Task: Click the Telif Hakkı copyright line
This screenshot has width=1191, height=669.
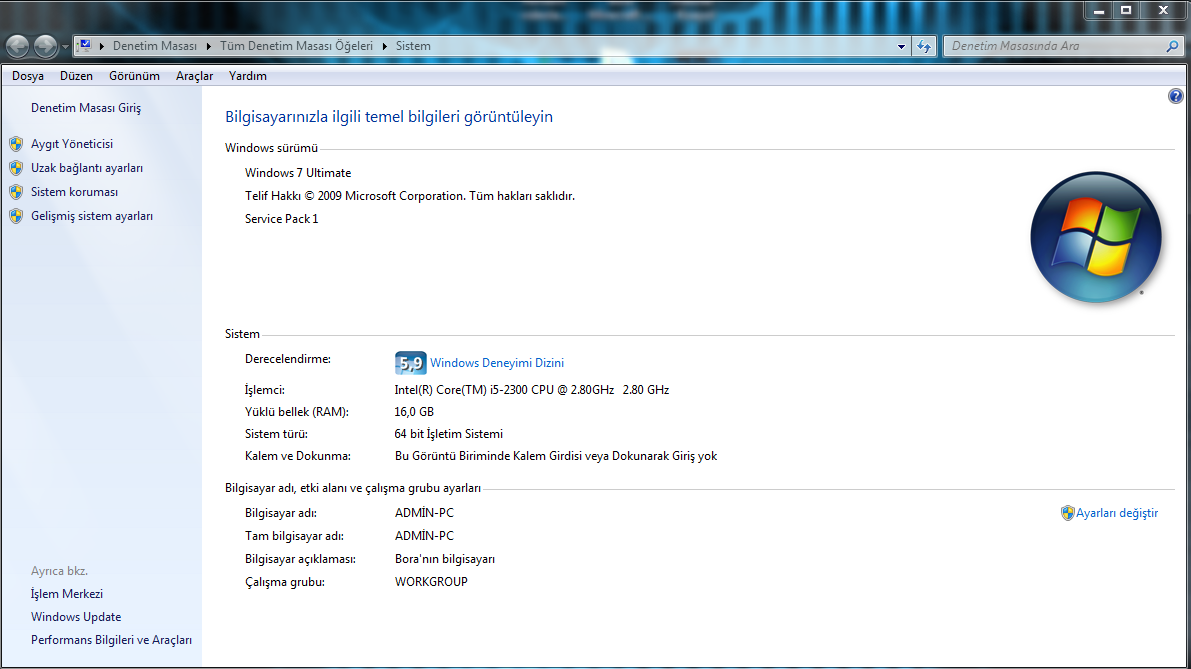Action: point(409,196)
